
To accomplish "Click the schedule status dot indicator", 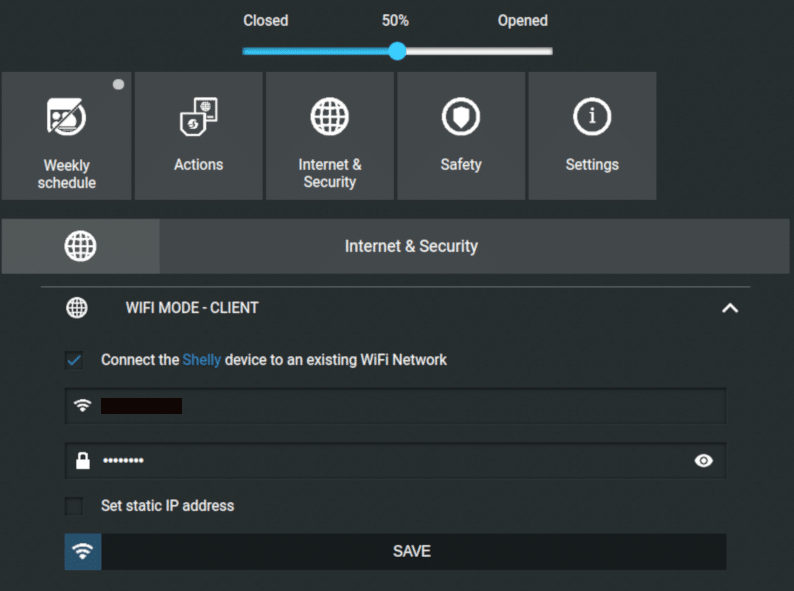I will tap(118, 84).
